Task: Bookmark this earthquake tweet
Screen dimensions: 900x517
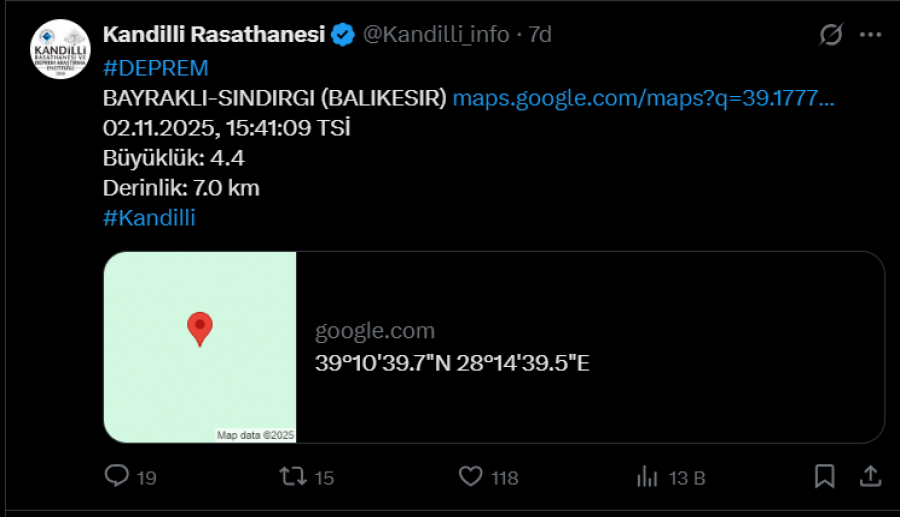Action: [x=824, y=476]
